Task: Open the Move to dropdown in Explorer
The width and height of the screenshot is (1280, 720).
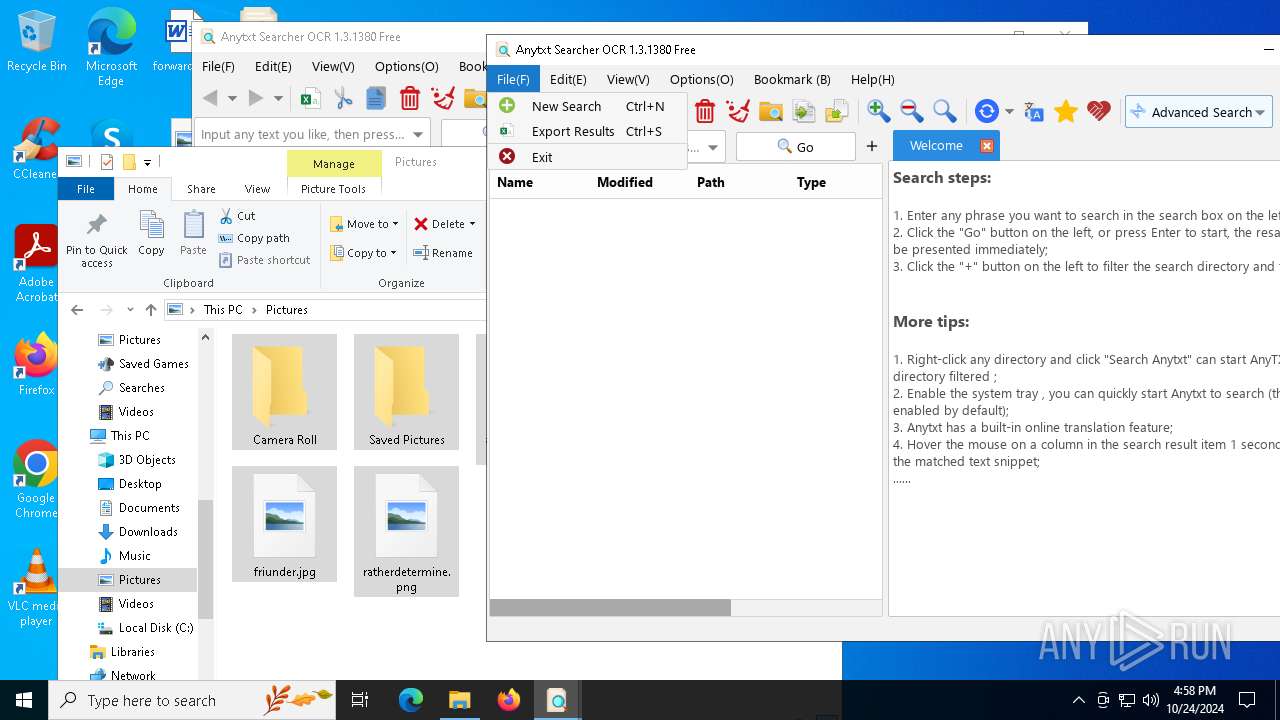Action: [x=364, y=224]
